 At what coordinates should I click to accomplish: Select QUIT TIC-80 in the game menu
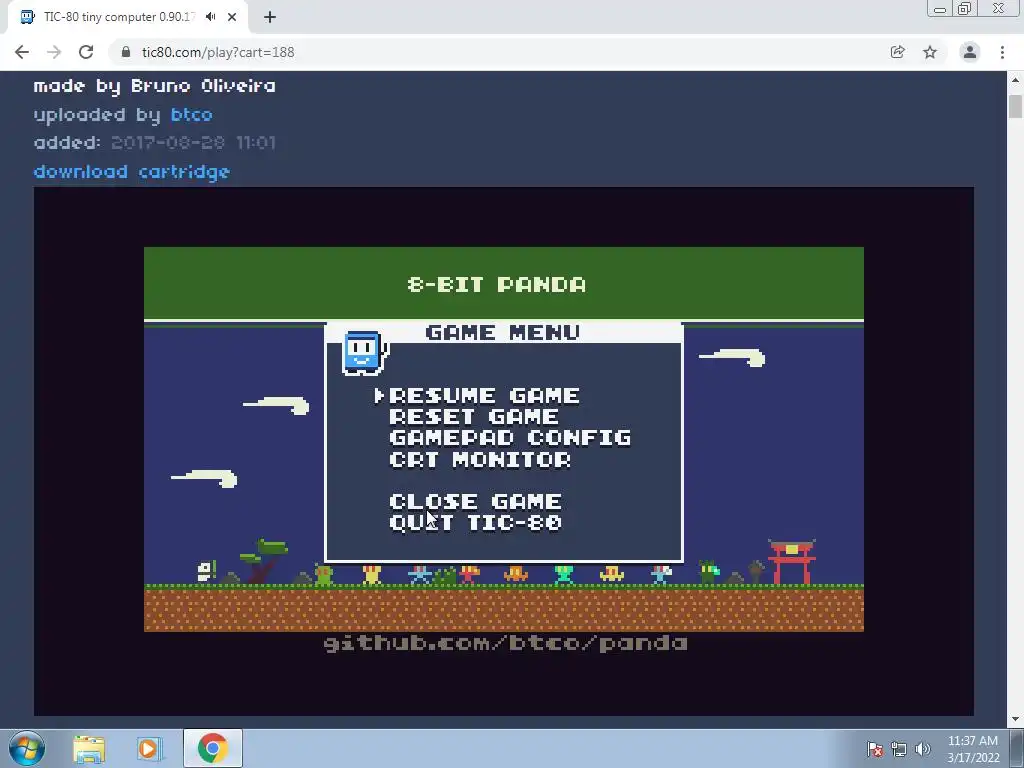[475, 522]
